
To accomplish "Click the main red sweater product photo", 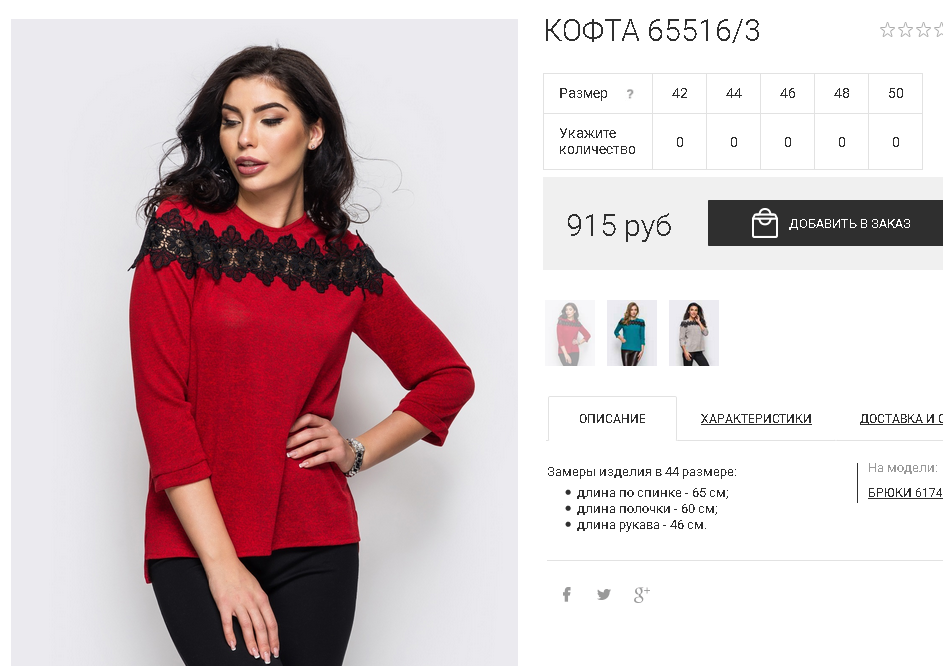I will pos(265,342).
